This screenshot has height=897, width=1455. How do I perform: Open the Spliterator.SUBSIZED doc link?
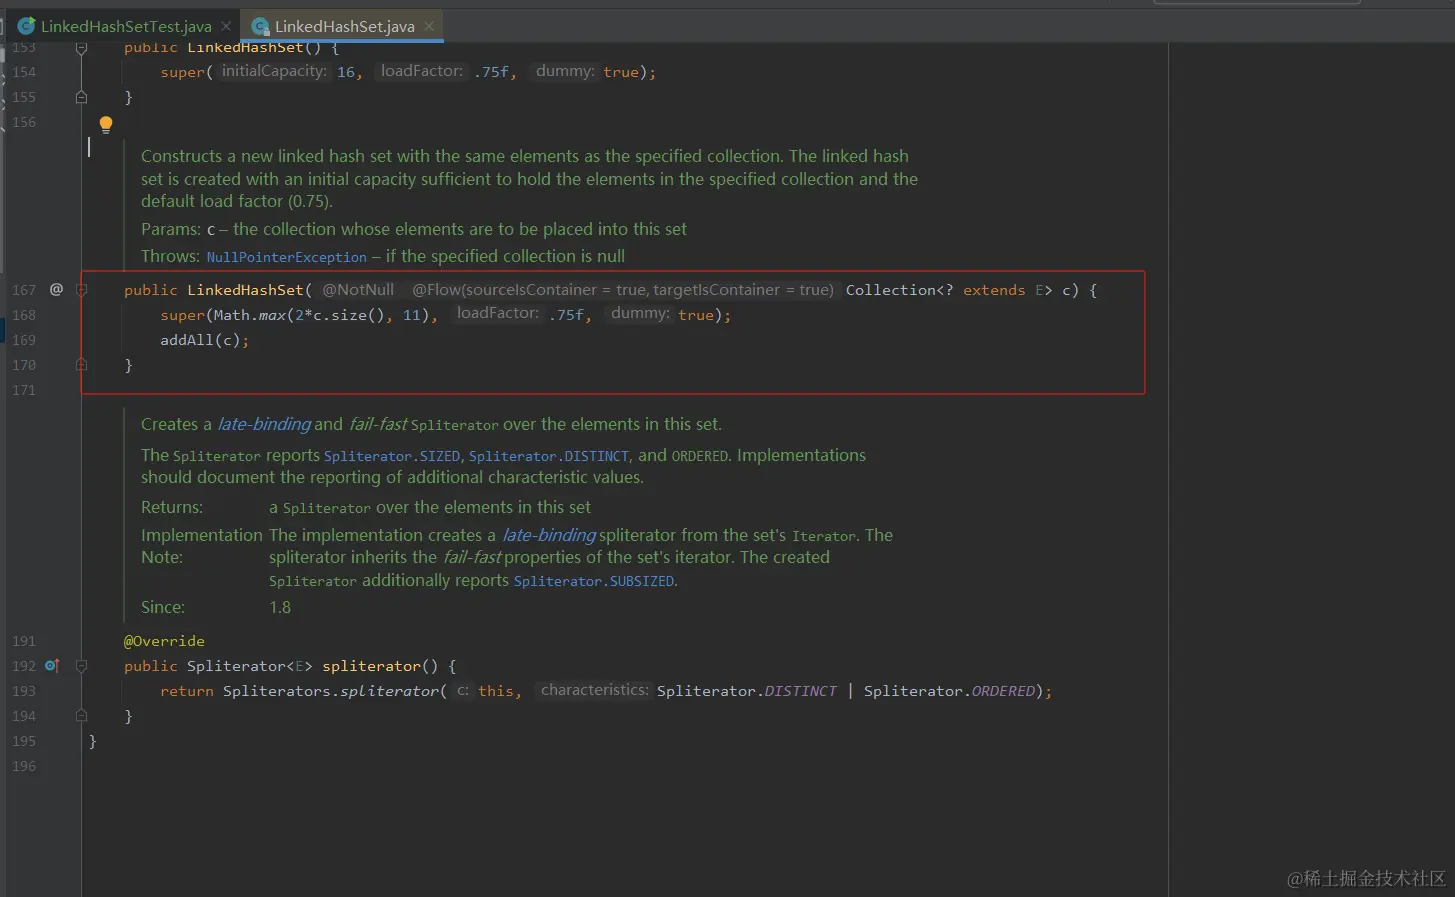click(595, 581)
